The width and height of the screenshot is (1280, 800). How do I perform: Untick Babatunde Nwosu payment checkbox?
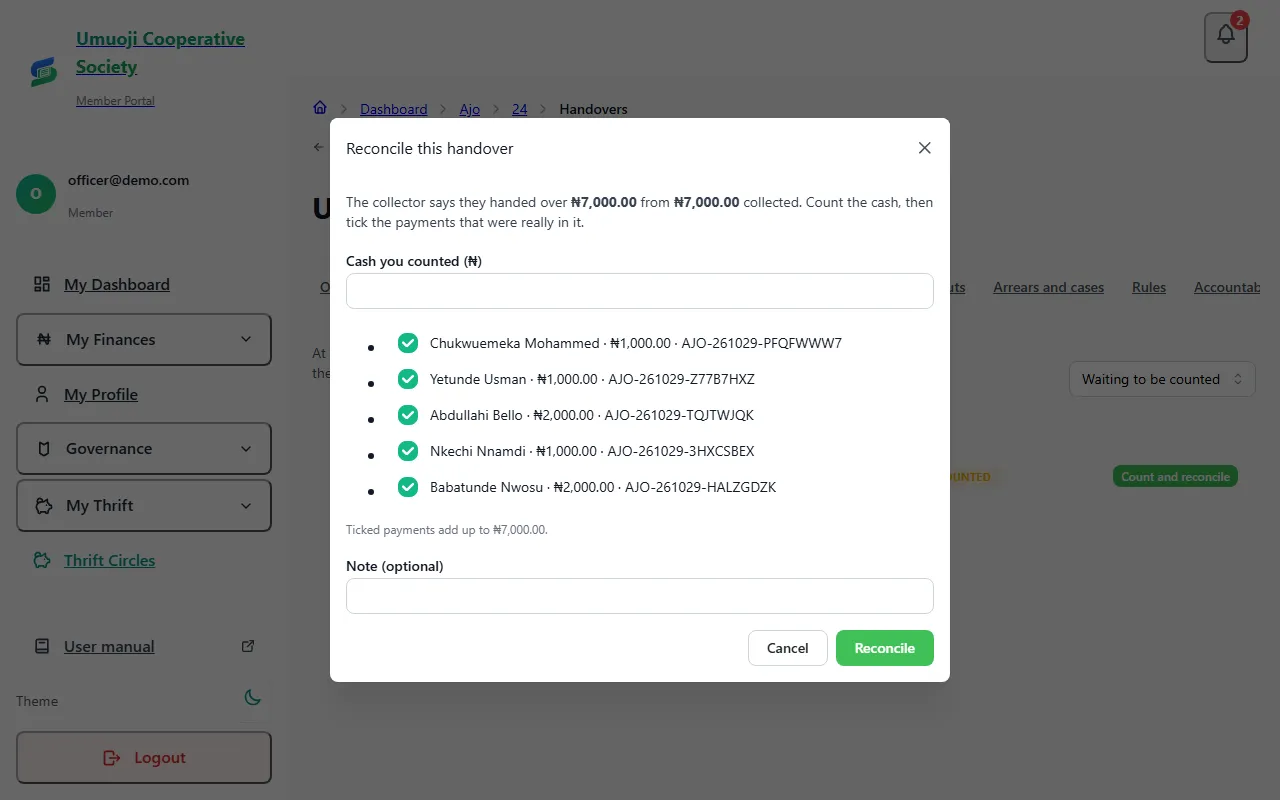[408, 487]
